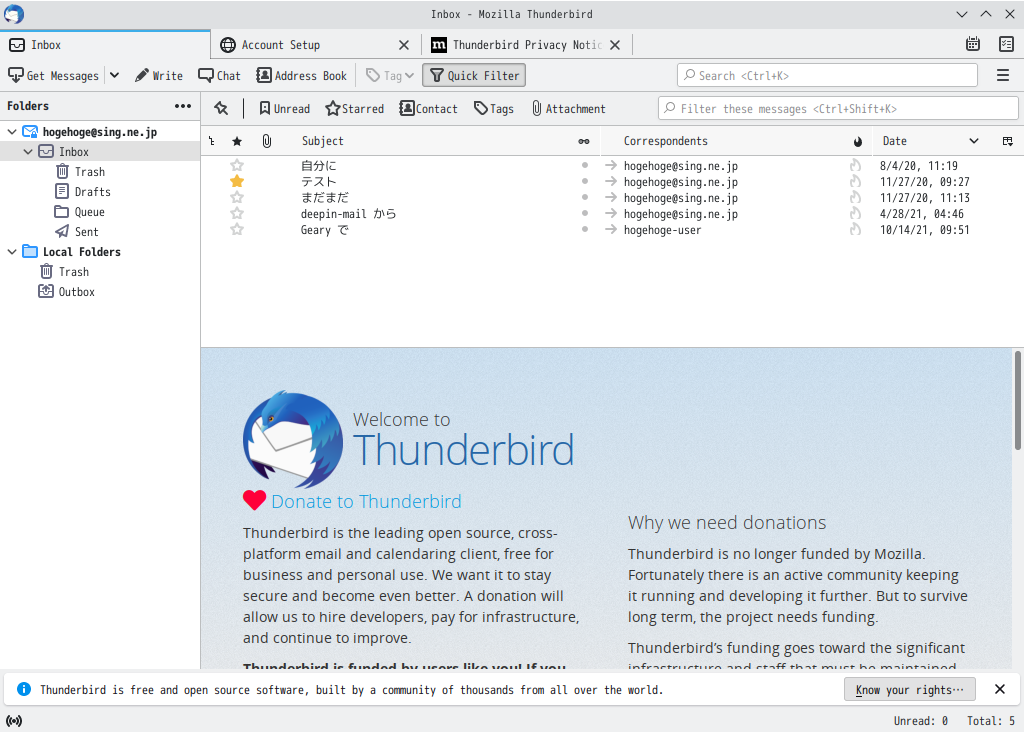Click Write to compose a message
Viewport: 1024px width, 732px height.
159,76
